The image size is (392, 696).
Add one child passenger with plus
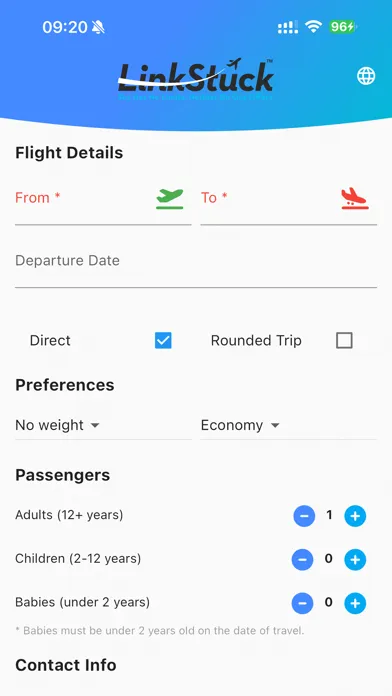pos(355,560)
